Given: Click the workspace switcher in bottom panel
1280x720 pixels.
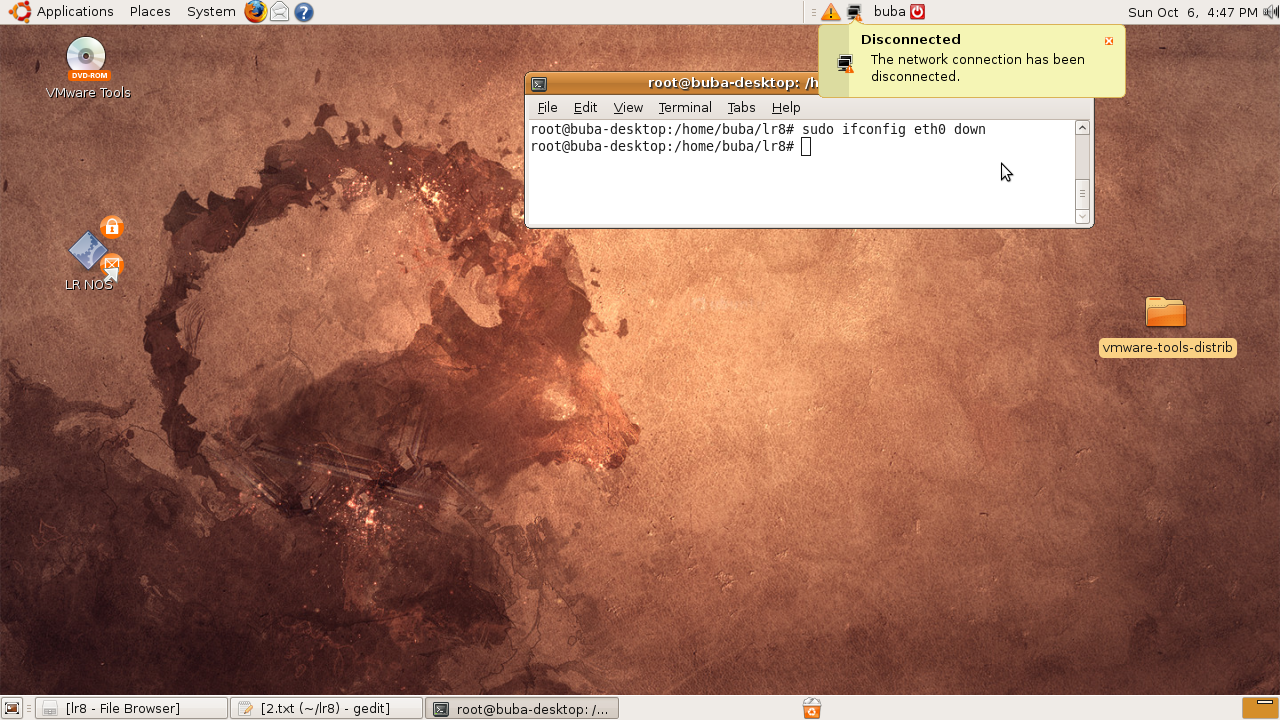Looking at the screenshot, I should pyautogui.click(x=1259, y=708).
